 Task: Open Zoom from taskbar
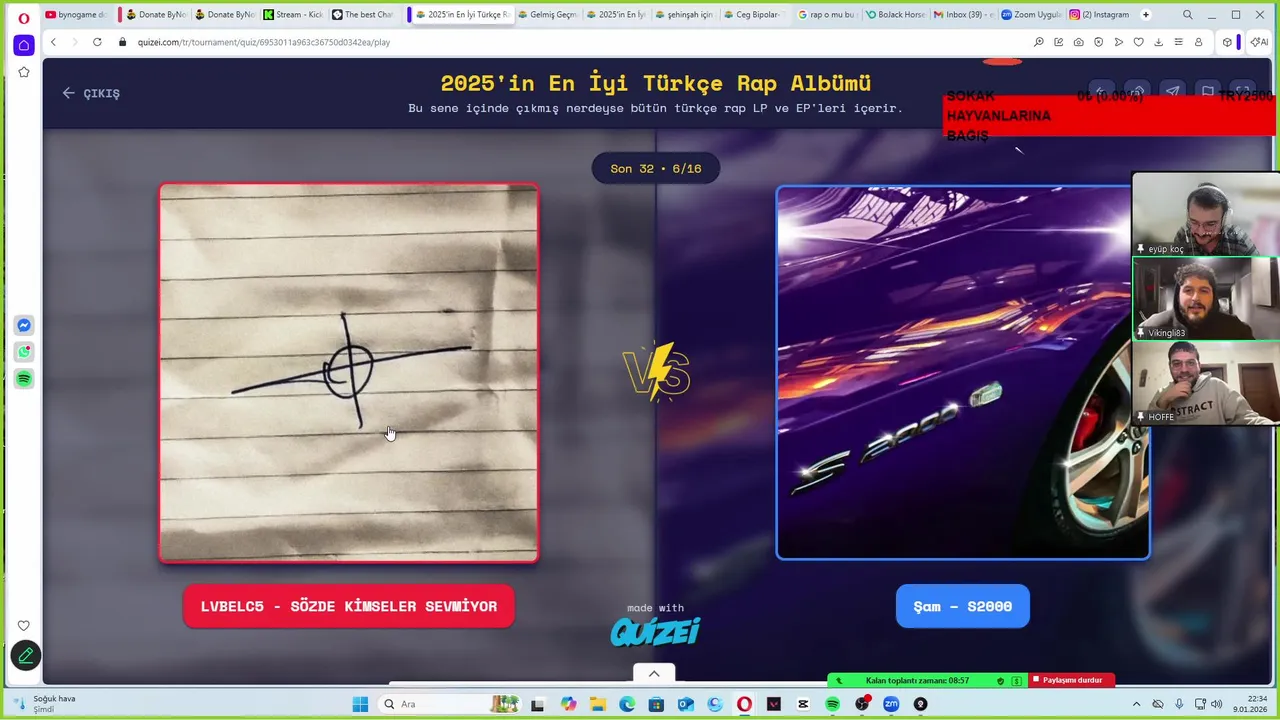click(x=891, y=704)
